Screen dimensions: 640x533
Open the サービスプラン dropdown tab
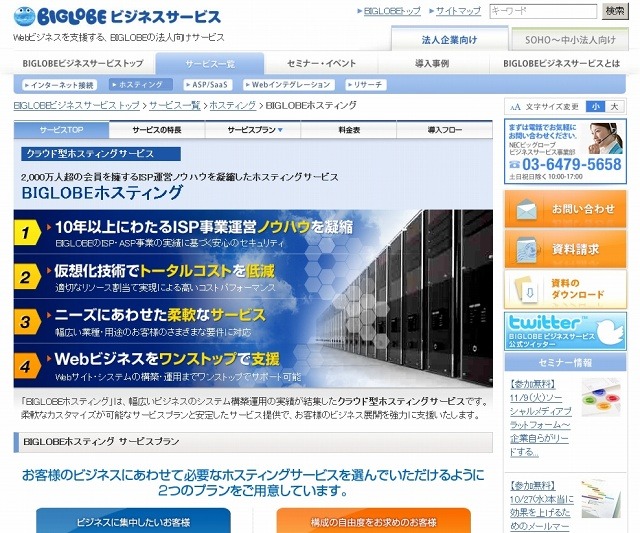253,130
